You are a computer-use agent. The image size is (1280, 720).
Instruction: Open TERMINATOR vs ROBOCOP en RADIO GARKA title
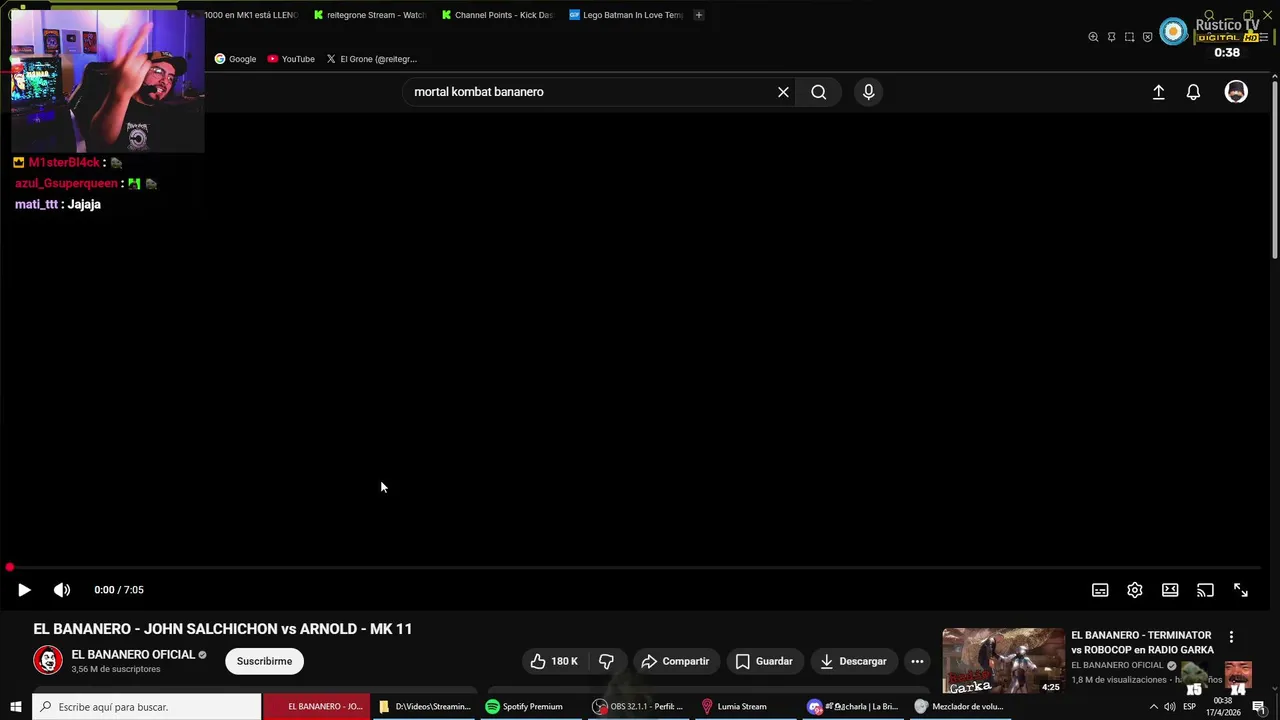[1142, 642]
